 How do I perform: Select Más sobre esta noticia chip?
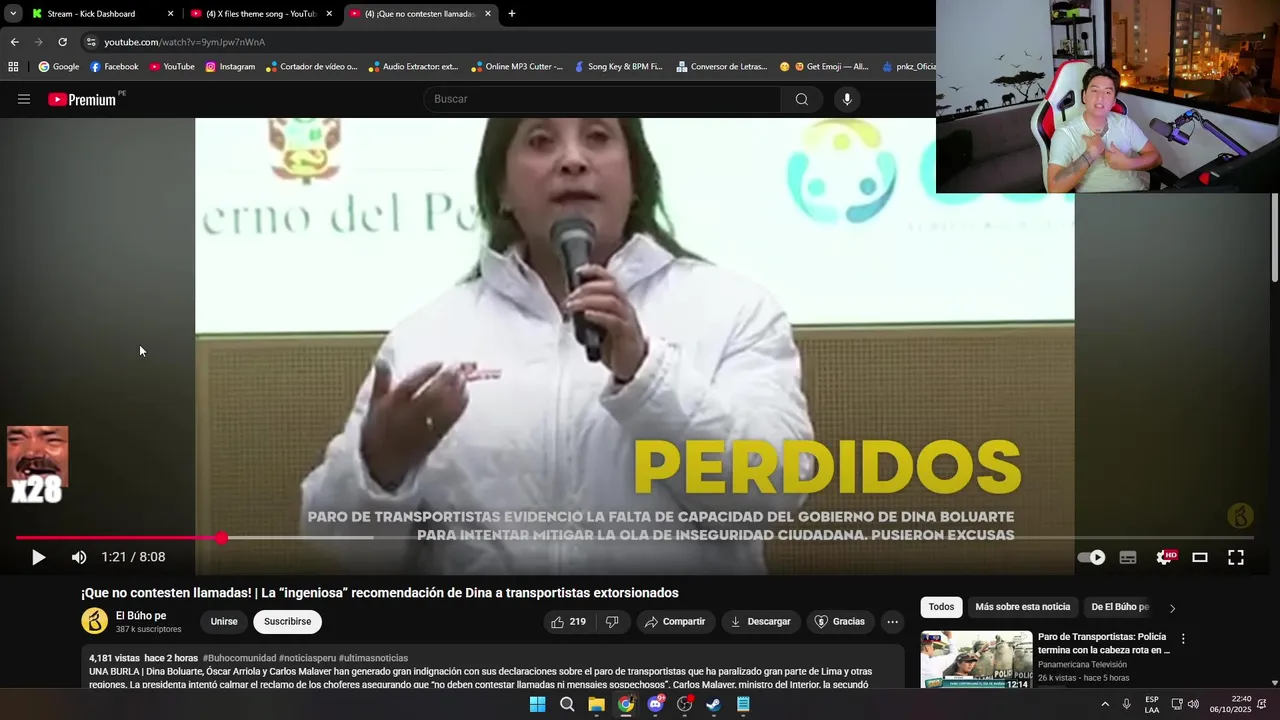pos(1022,607)
